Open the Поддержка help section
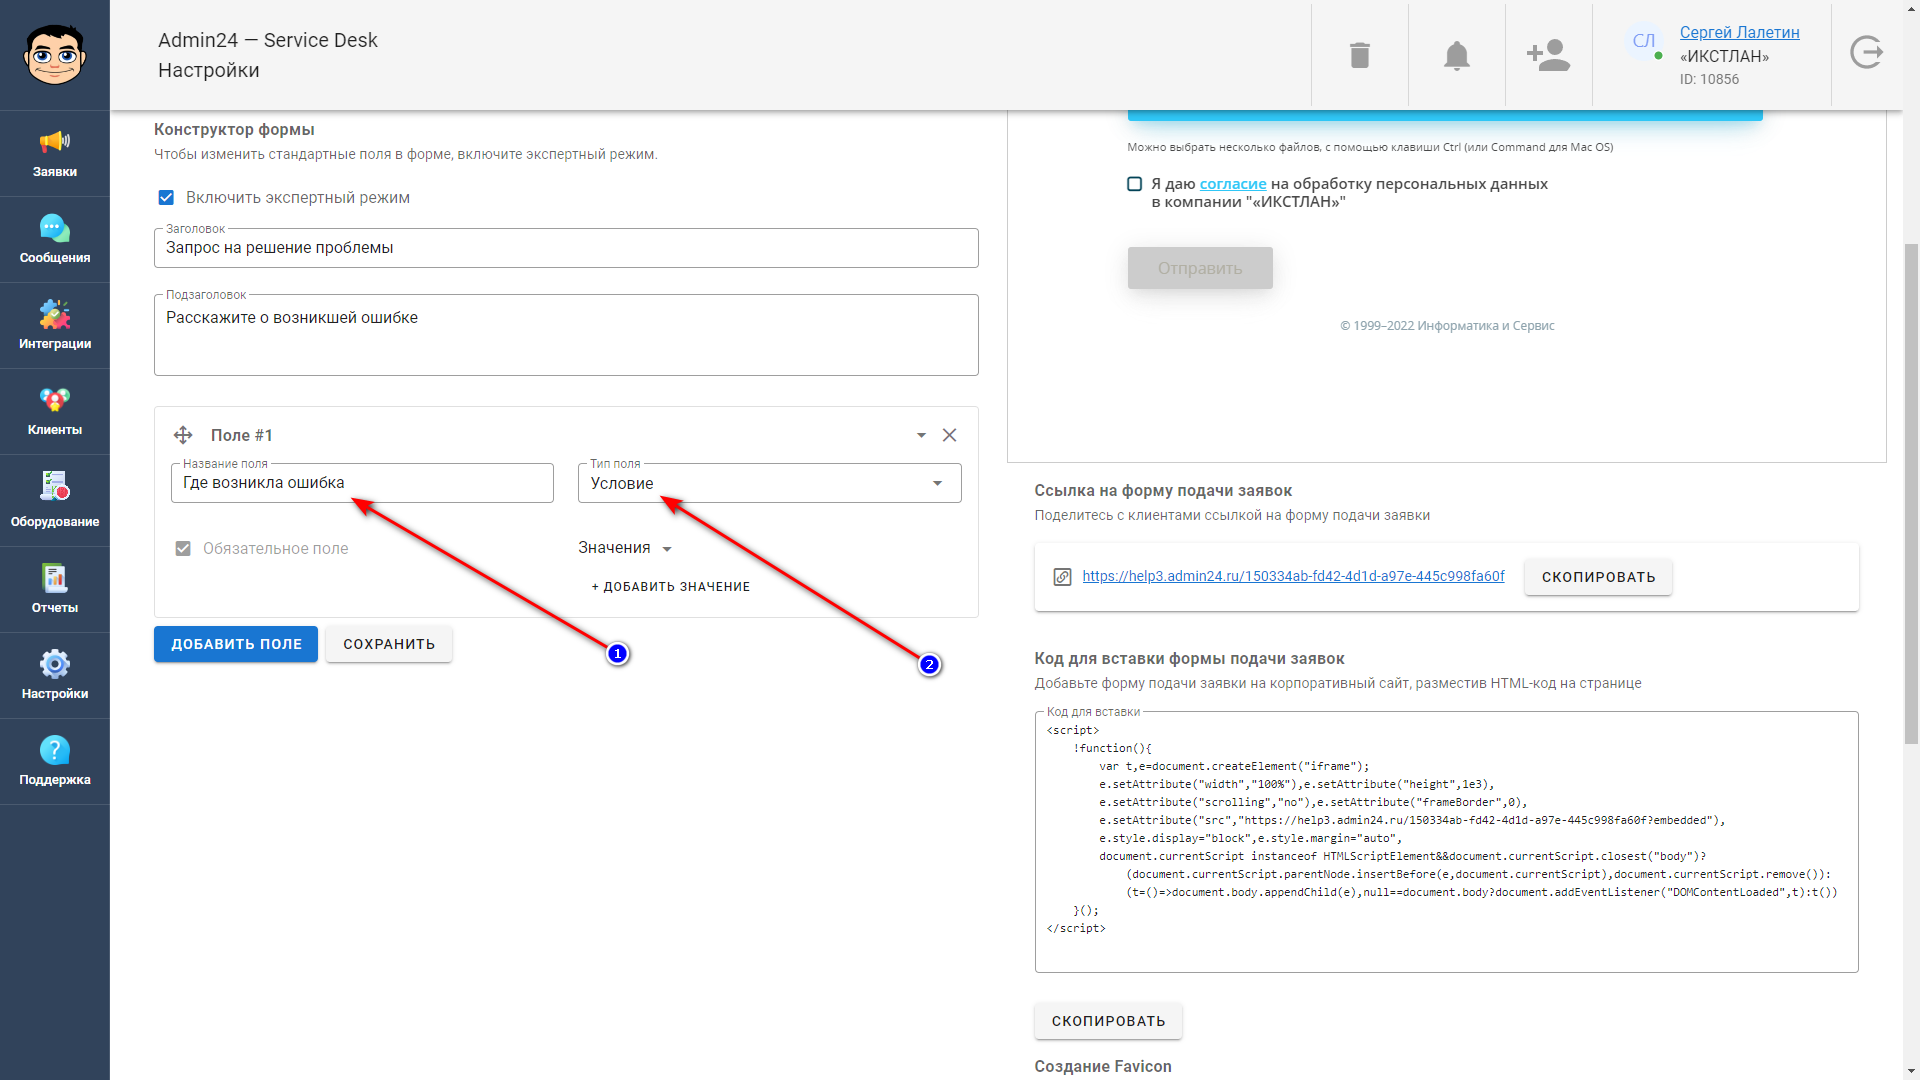The height and width of the screenshot is (1080, 1920). point(55,762)
